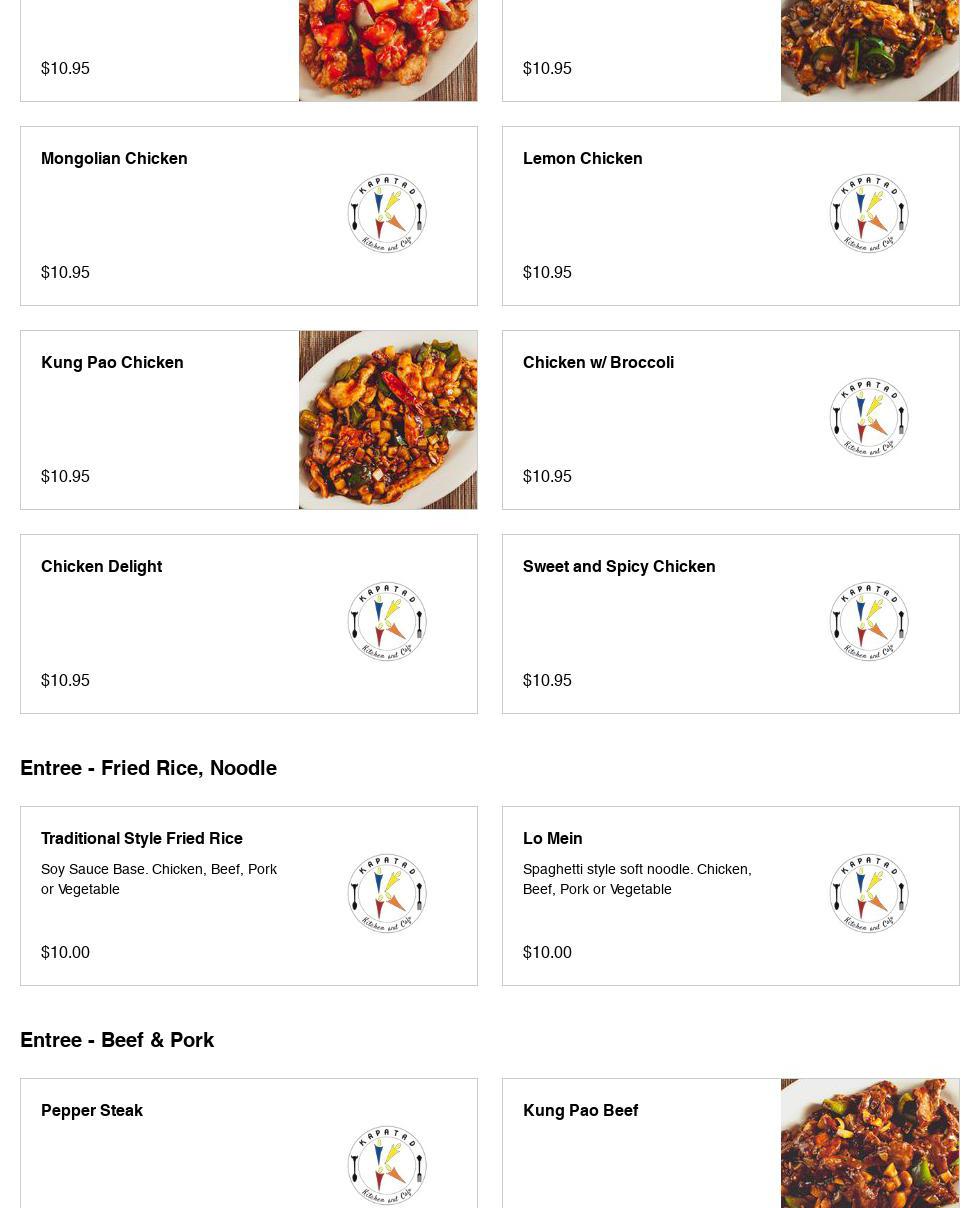Click the logo icon on Chicken Delight card
The width and height of the screenshot is (965, 1208).
point(387,622)
